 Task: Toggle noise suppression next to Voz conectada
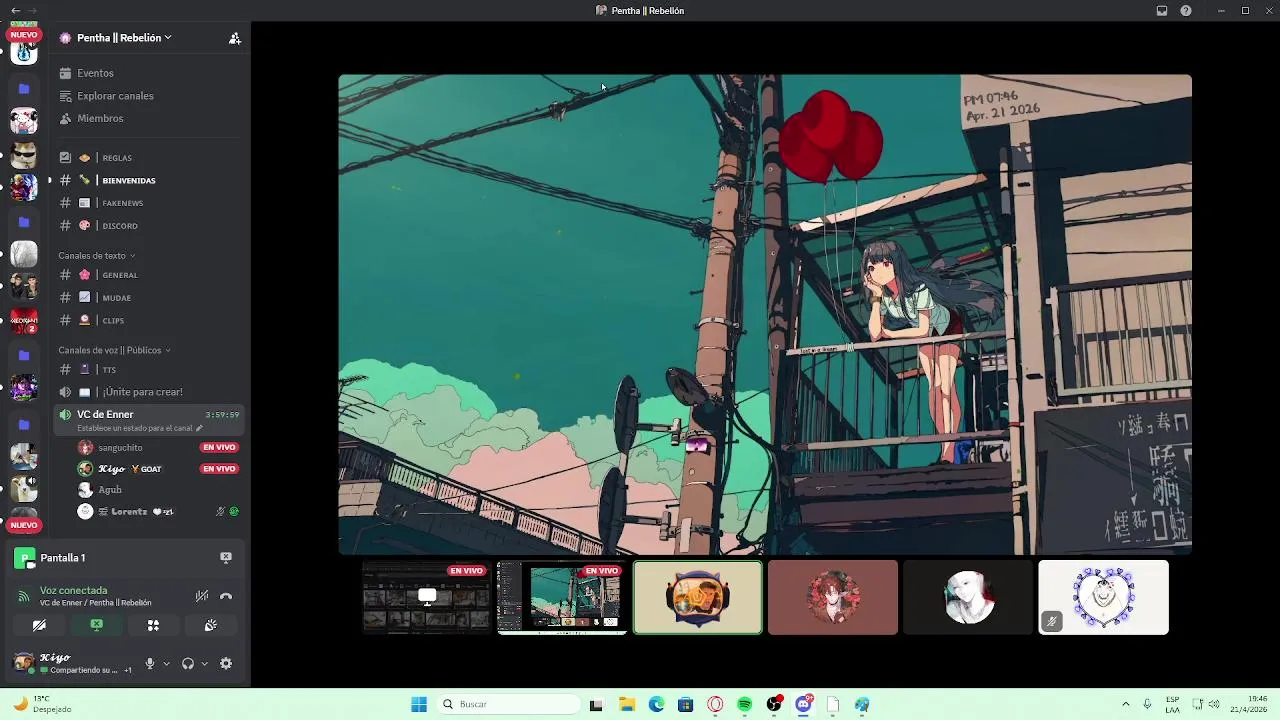(202, 596)
